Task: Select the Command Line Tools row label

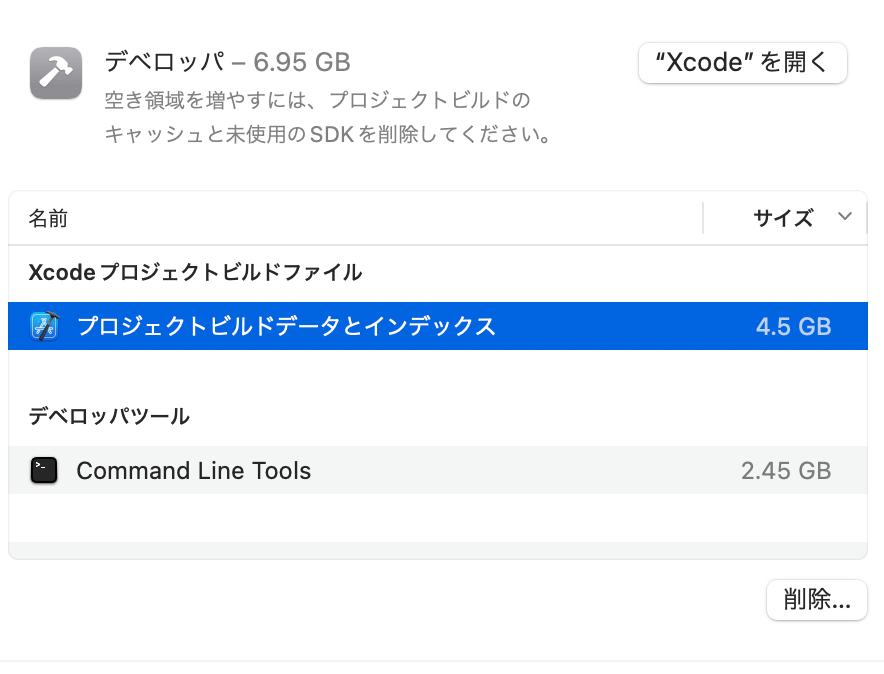Action: pos(194,471)
